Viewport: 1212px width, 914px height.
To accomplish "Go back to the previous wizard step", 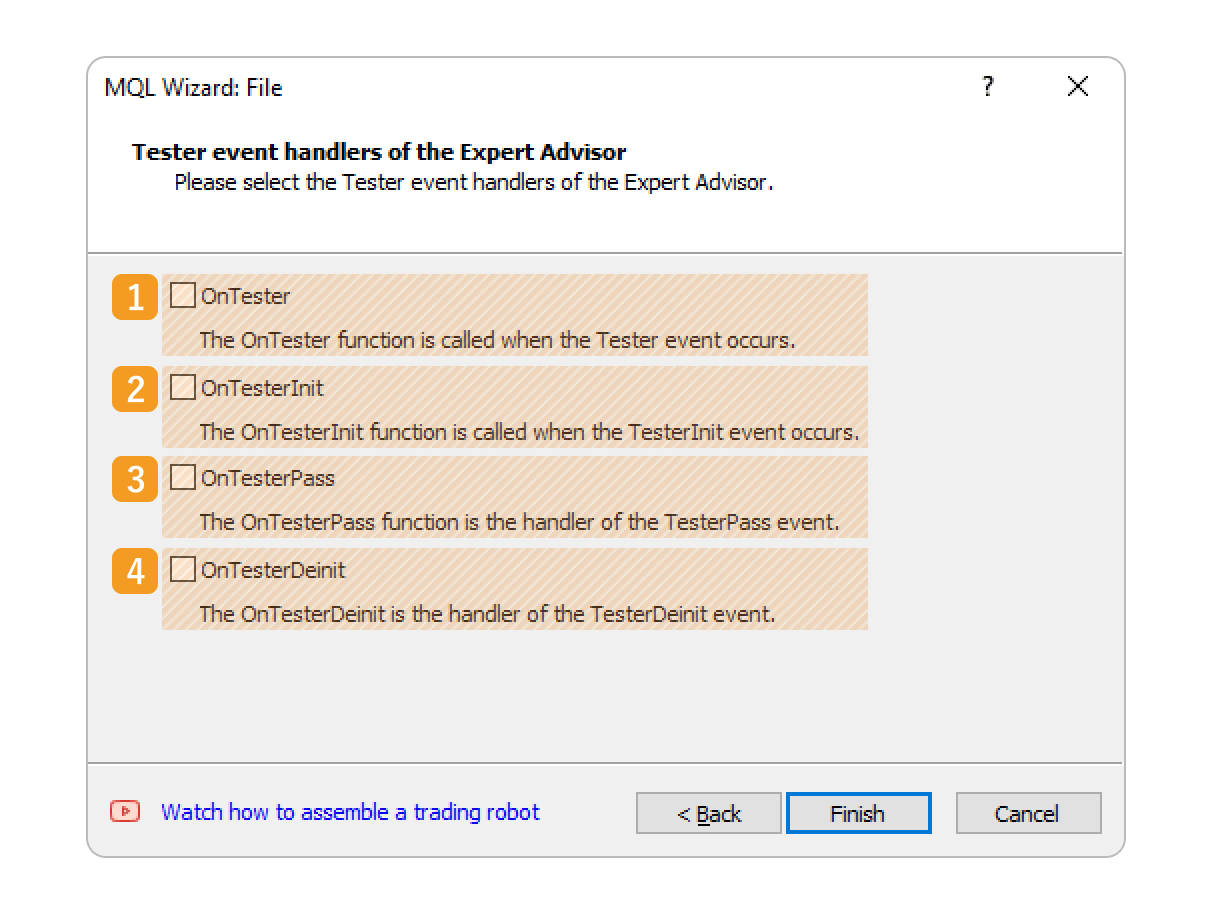I will 708,814.
